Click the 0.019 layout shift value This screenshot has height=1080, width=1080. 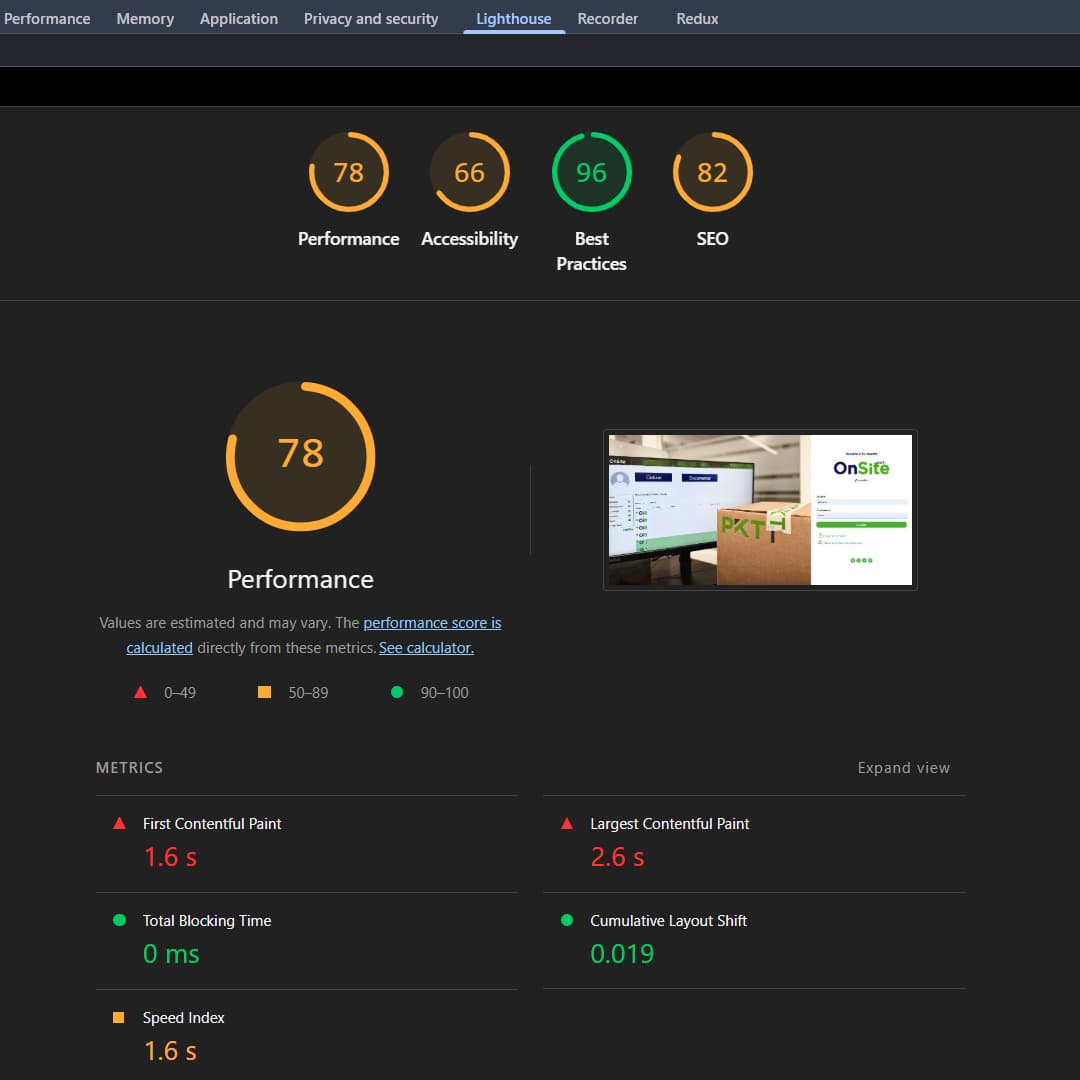pyautogui.click(x=622, y=954)
